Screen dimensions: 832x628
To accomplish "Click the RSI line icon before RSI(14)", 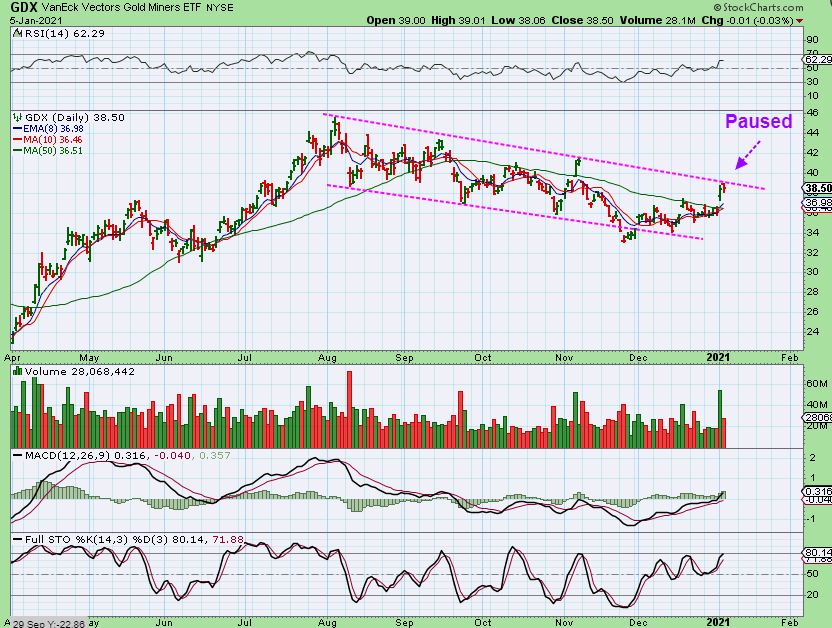I will coord(18,33).
